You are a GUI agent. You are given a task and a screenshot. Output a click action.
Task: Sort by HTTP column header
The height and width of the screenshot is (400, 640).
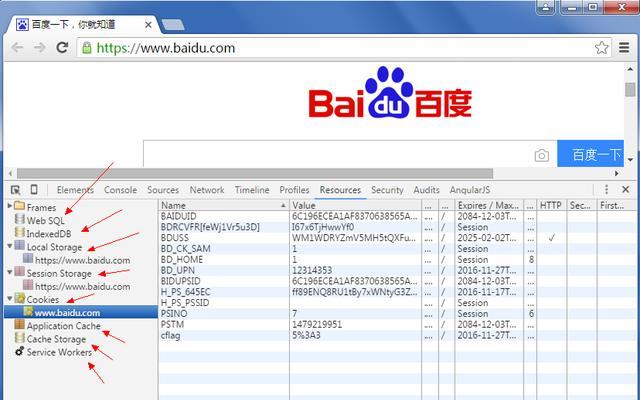pyautogui.click(x=551, y=205)
